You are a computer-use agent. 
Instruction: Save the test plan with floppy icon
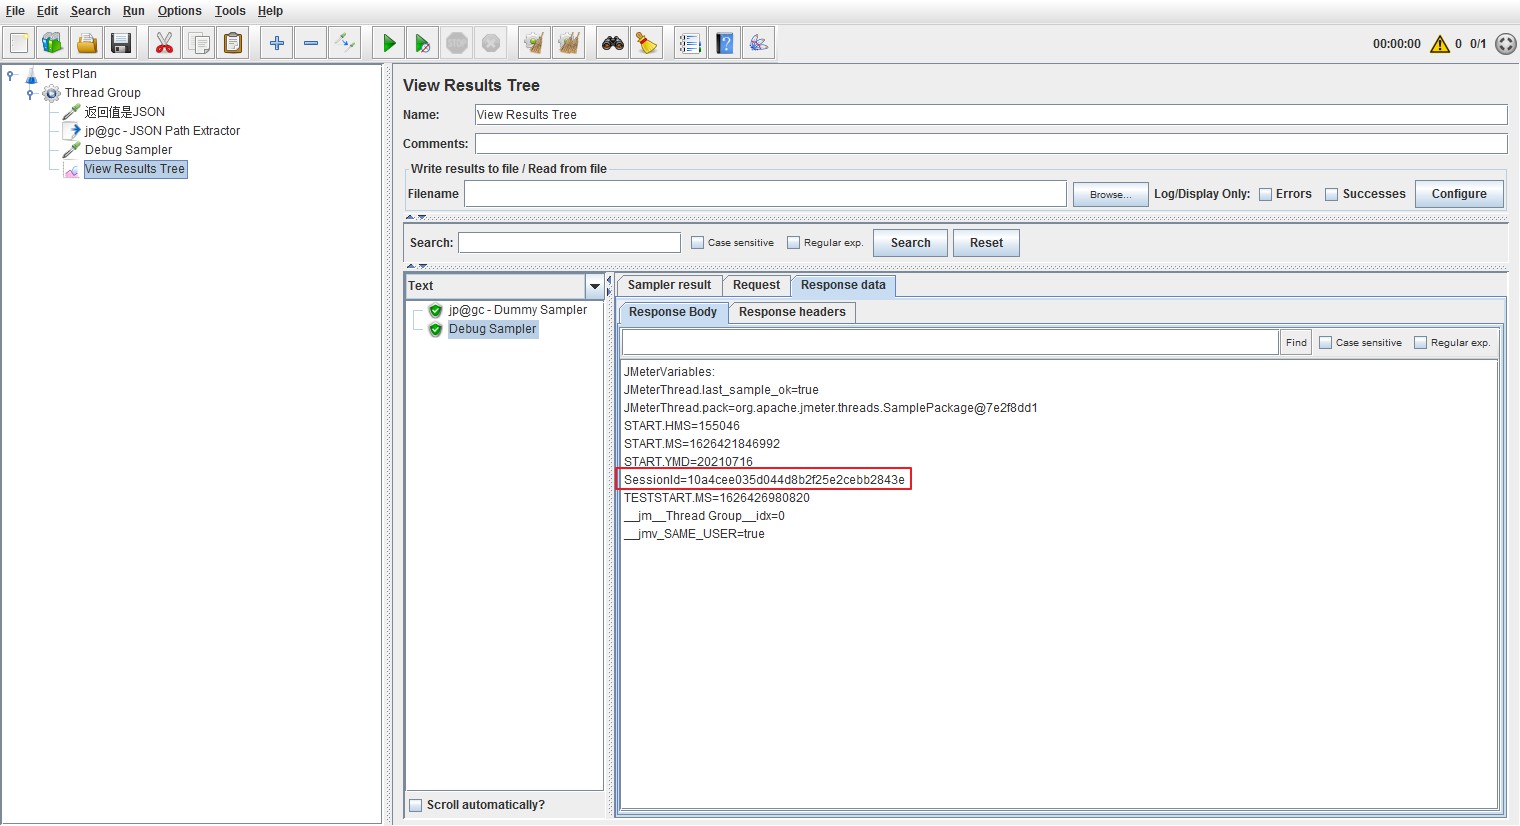point(121,43)
